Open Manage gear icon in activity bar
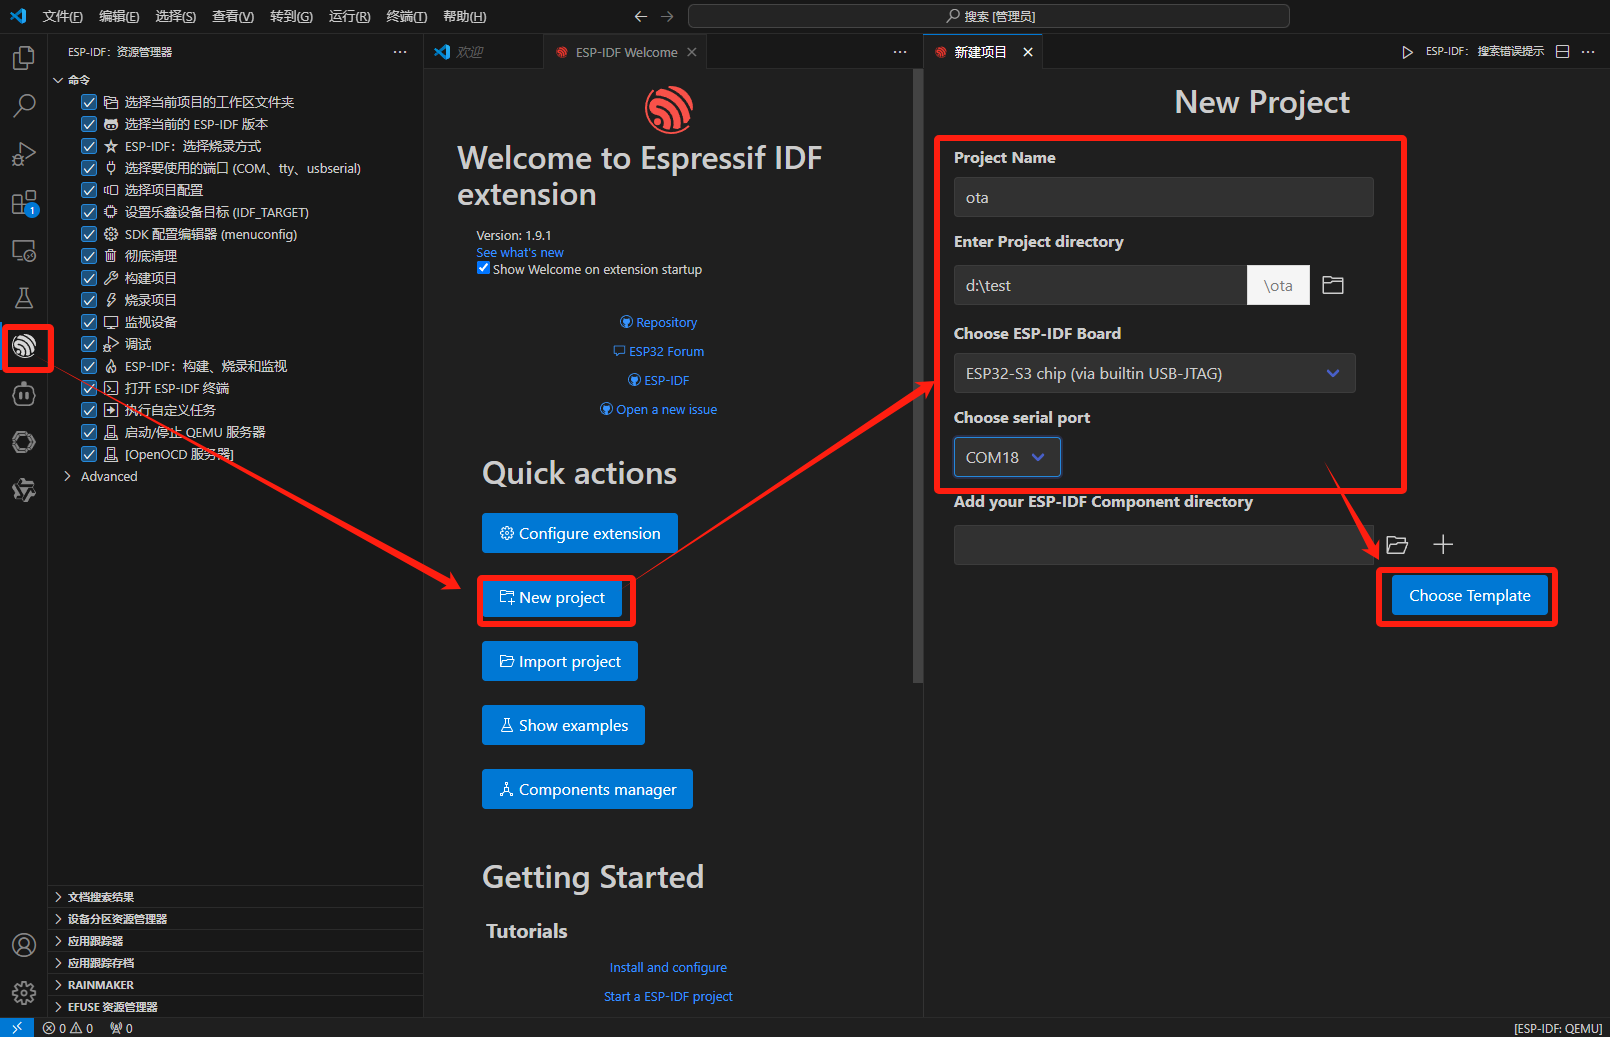This screenshot has width=1610, height=1037. coord(24,993)
